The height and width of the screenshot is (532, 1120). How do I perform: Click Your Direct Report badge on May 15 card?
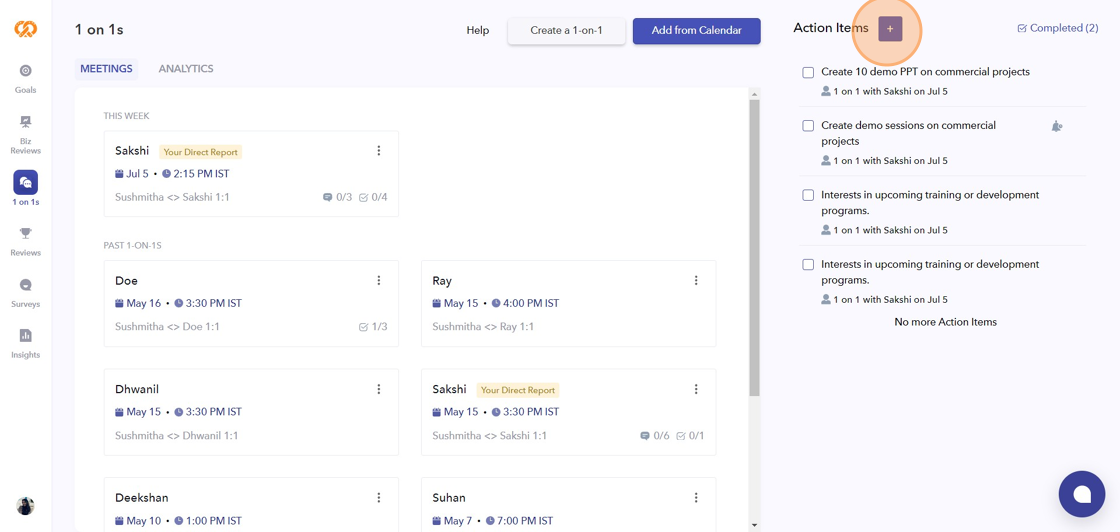tap(518, 391)
